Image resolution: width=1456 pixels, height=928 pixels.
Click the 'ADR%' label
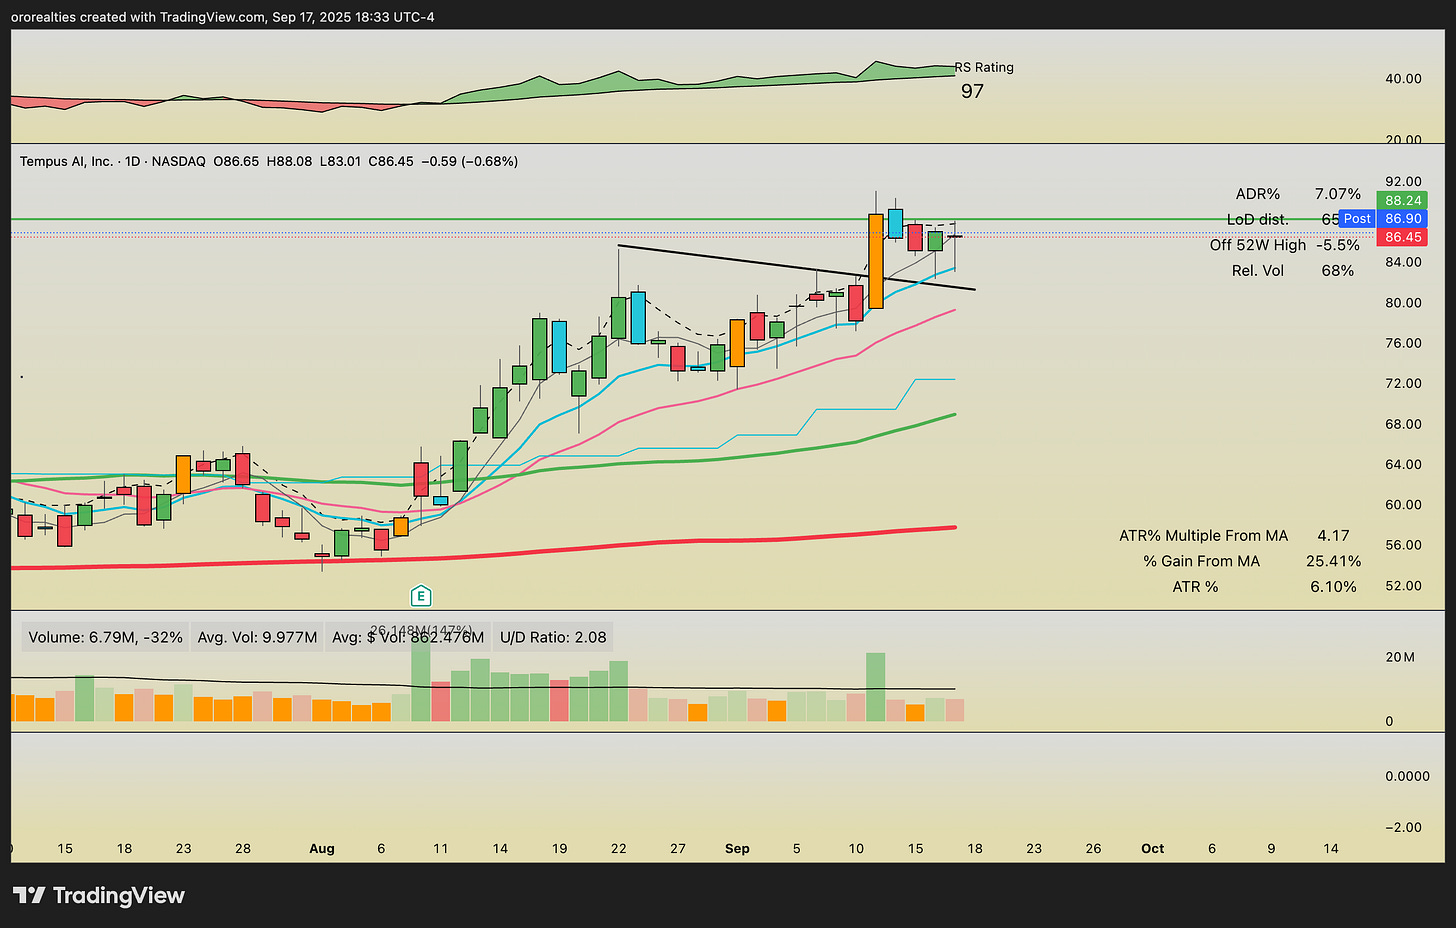[1258, 194]
